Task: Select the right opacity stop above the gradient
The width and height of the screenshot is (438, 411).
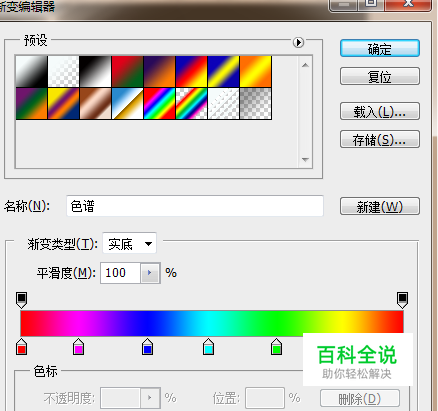Action: point(402,300)
